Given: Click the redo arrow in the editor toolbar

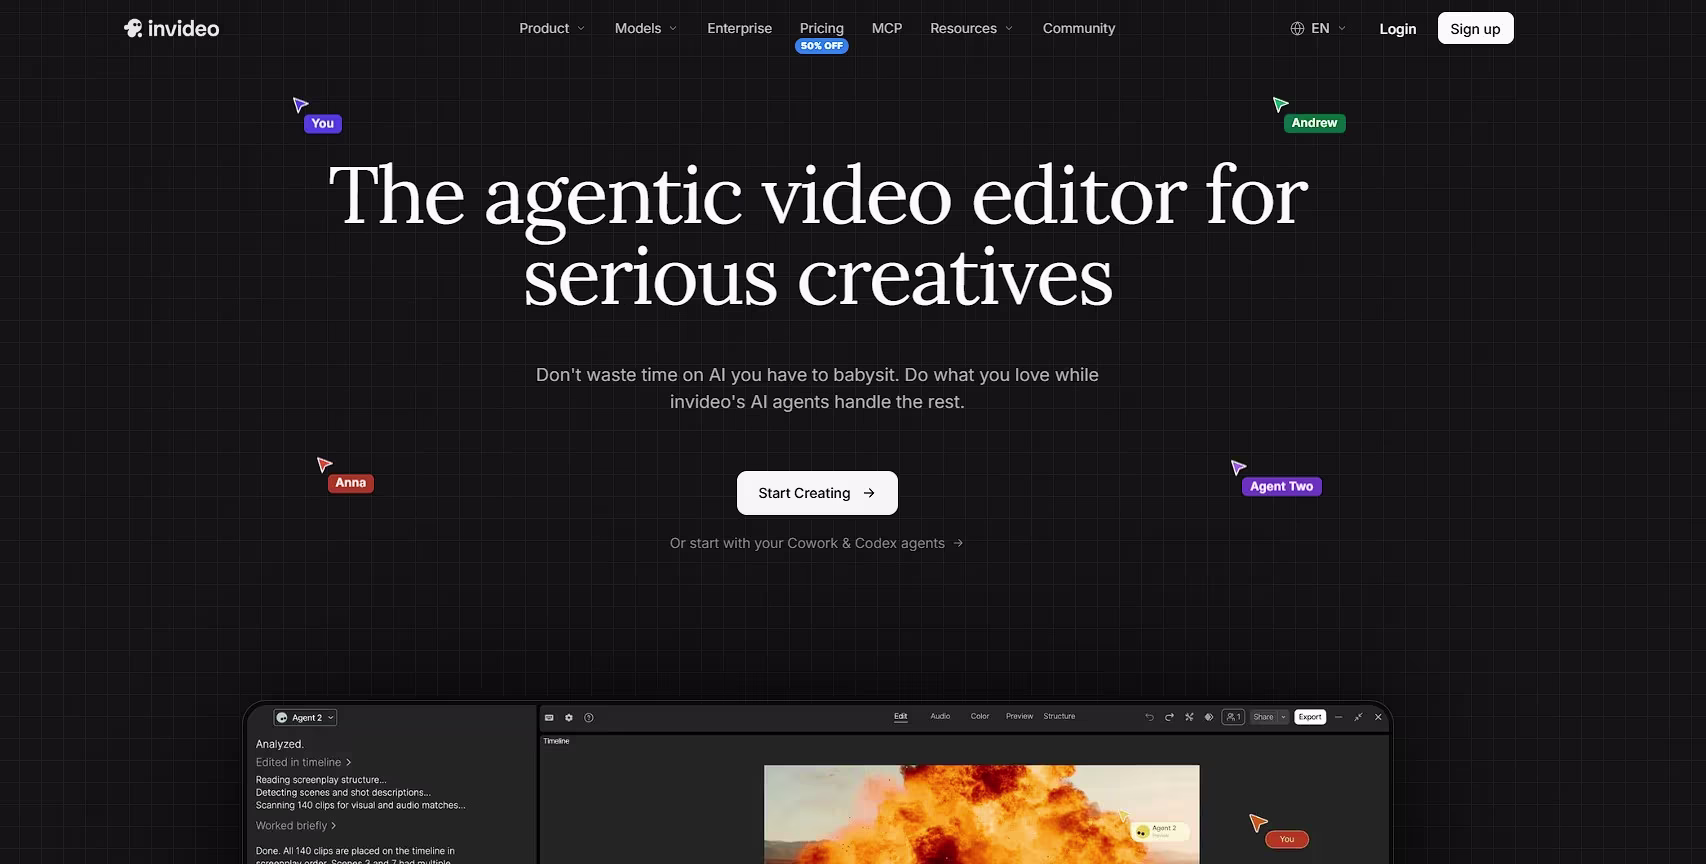Looking at the screenshot, I should click(1169, 717).
